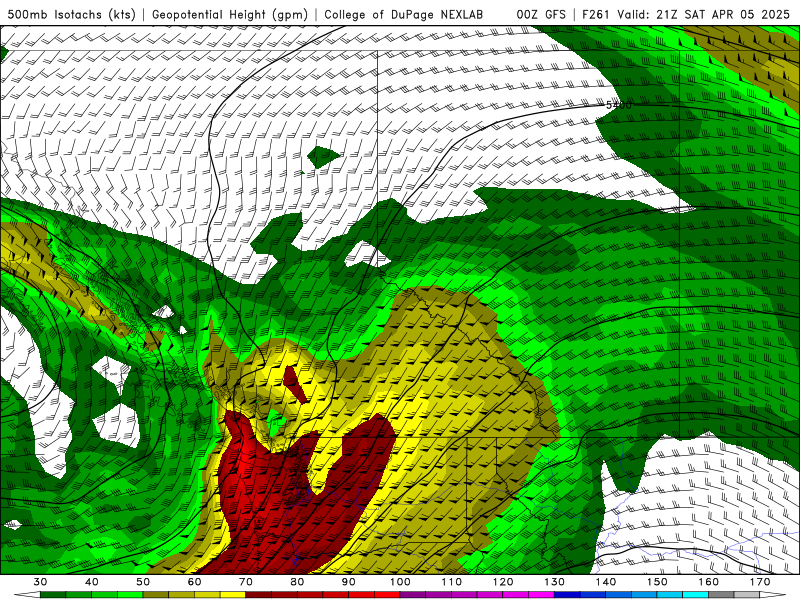
Task: Select the olive 50-55 kt swatch
Action: click(x=156, y=595)
